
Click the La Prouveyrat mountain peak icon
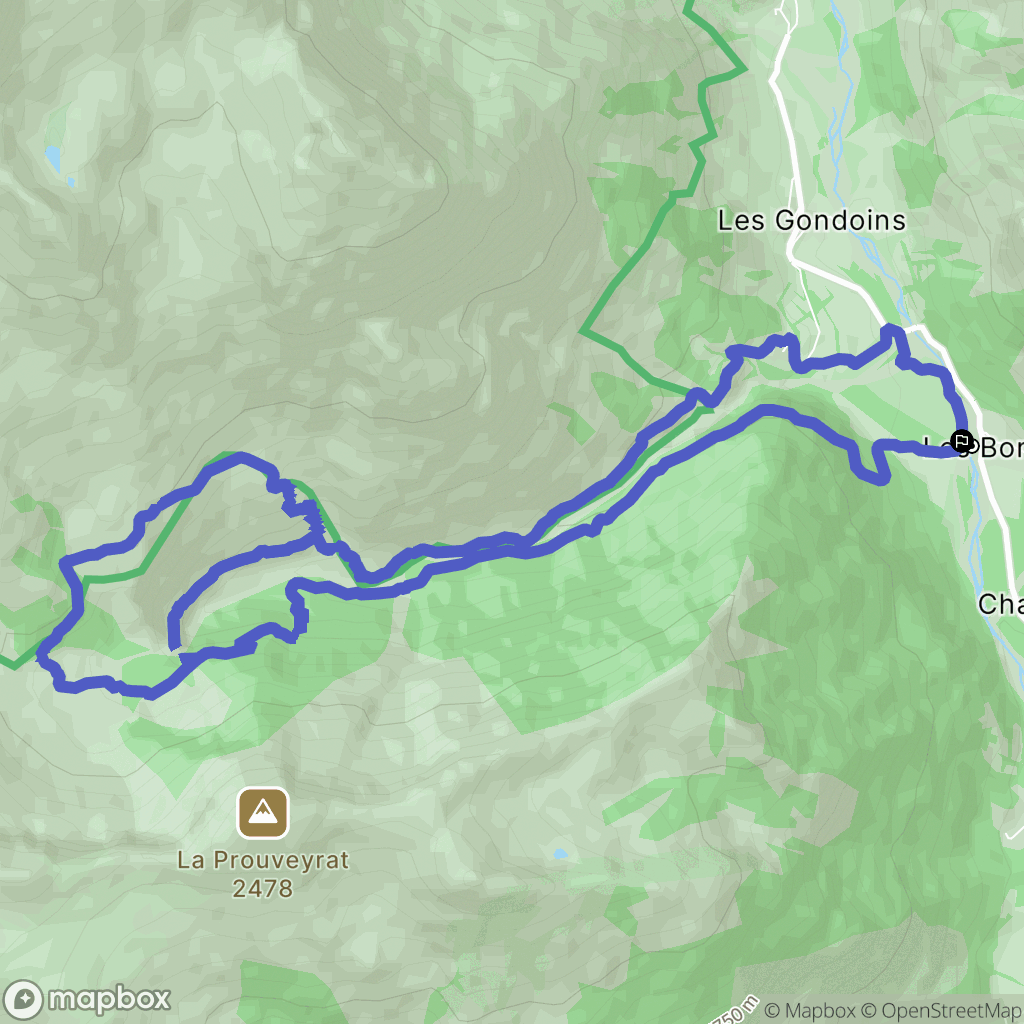[263, 812]
